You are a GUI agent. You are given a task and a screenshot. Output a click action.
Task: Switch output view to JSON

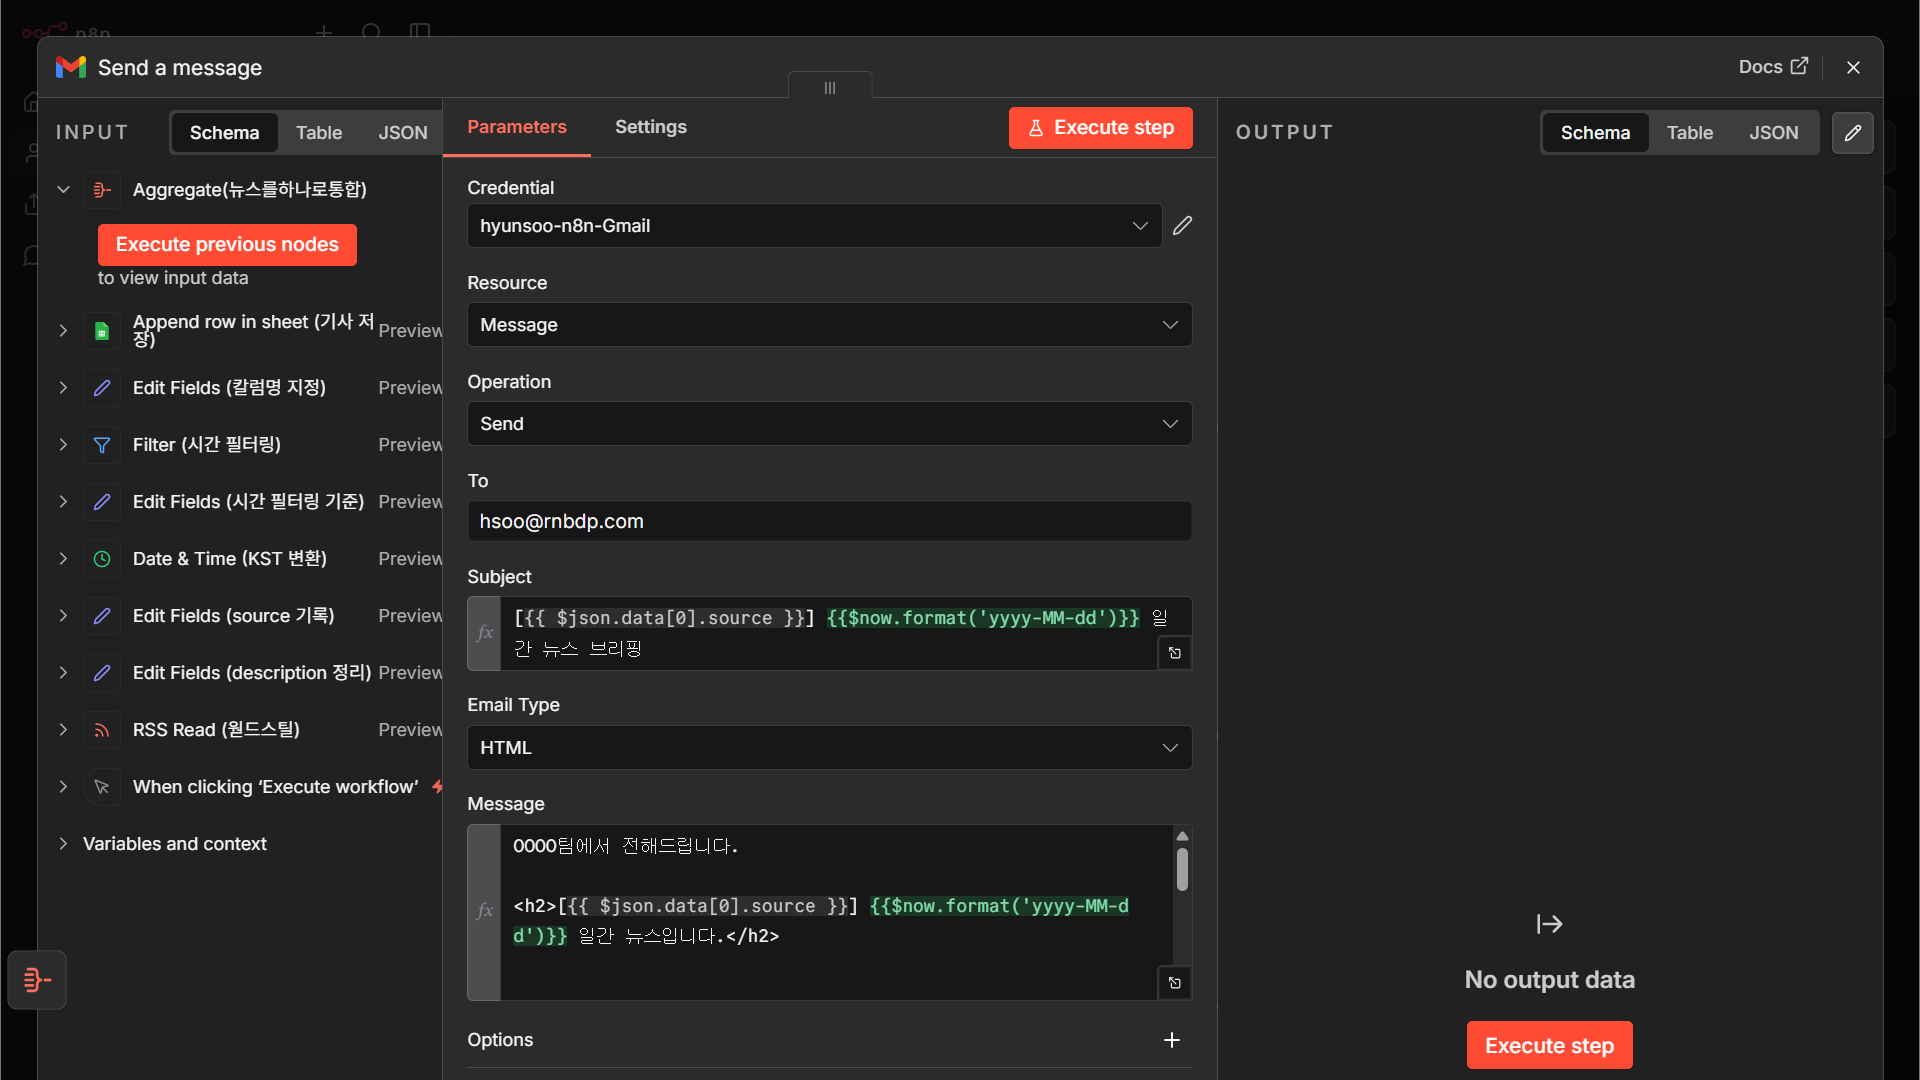[1773, 133]
